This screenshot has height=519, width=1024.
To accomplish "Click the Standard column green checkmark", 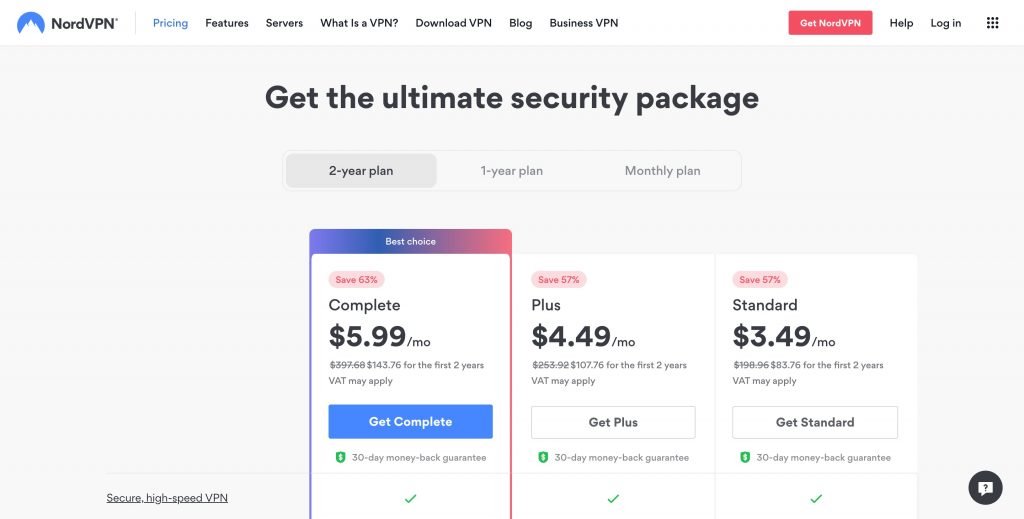I will pos(816,499).
